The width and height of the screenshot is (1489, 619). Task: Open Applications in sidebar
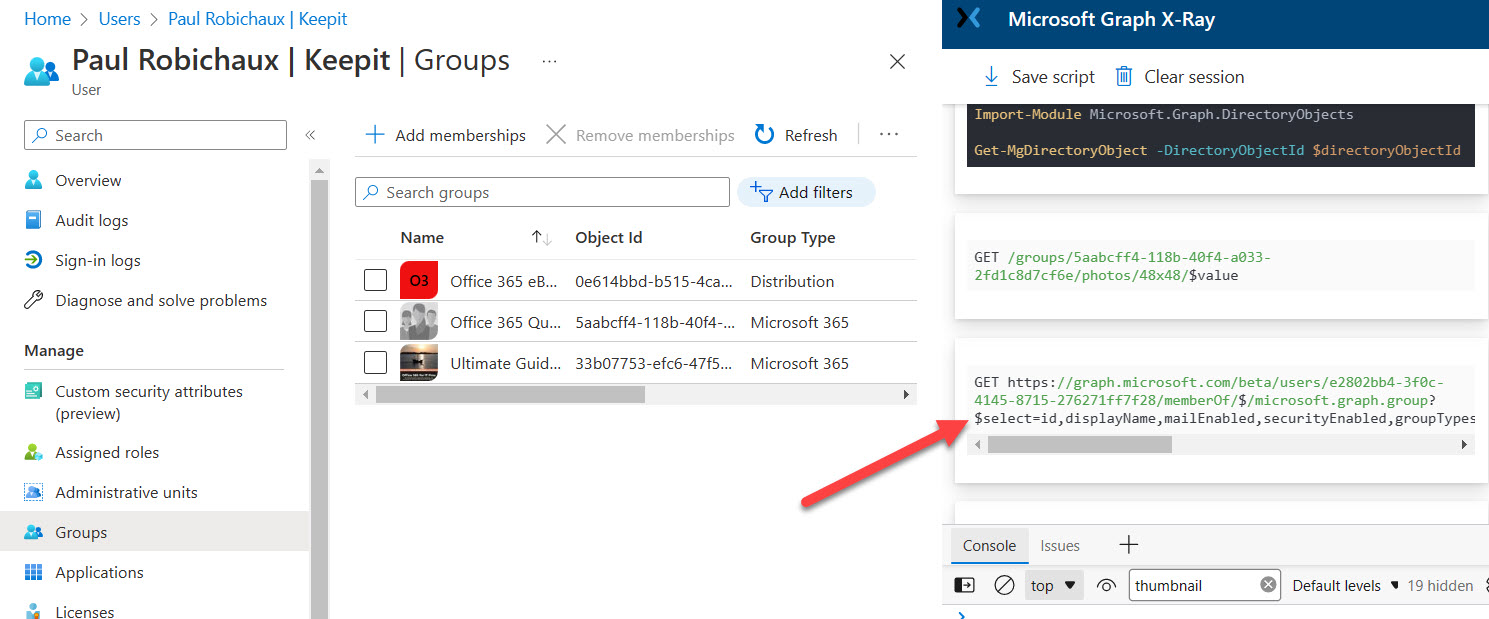99,573
